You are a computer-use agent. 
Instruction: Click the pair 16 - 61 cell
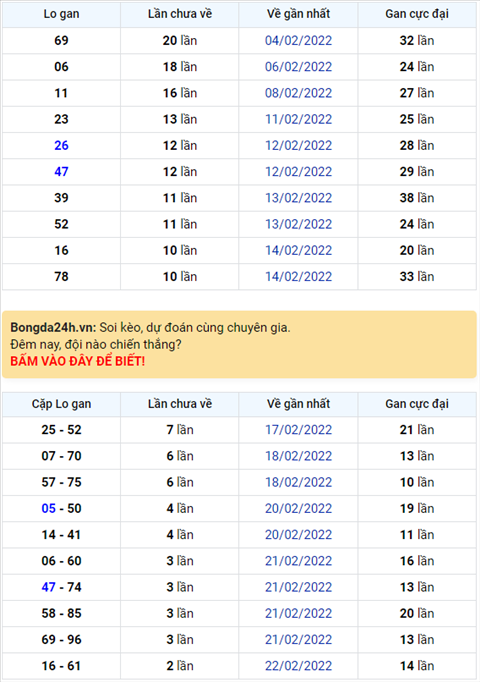(x=61, y=665)
